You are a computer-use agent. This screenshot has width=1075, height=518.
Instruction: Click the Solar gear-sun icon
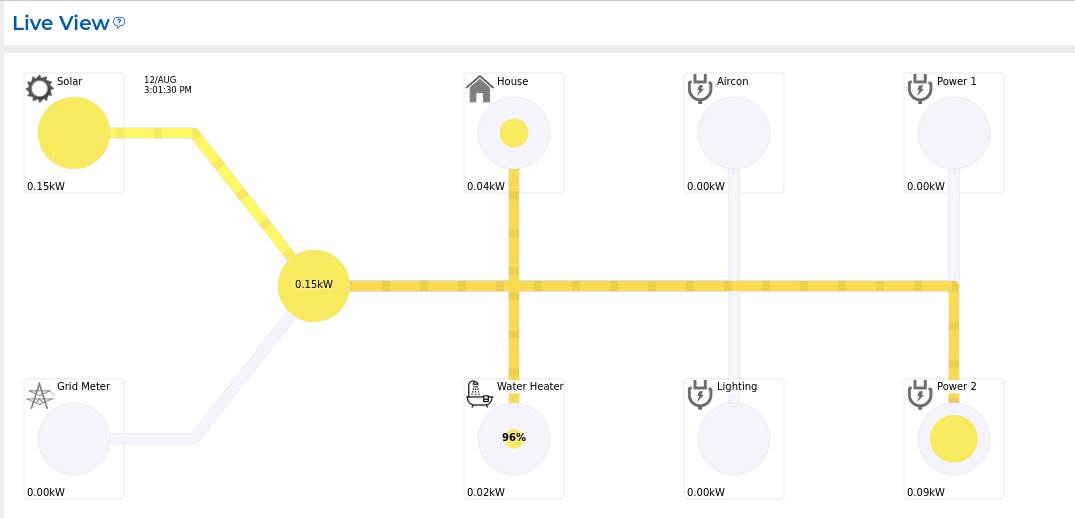click(x=39, y=89)
